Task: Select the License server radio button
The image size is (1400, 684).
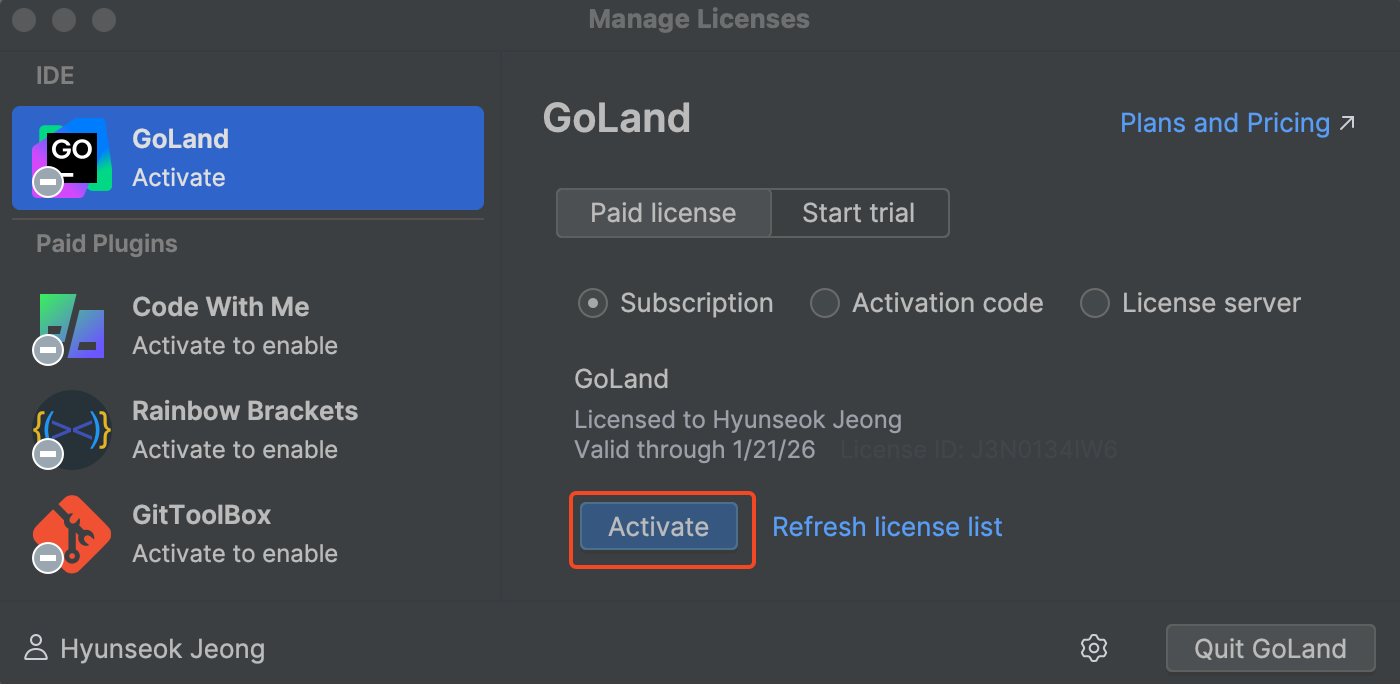Action: (x=1095, y=303)
